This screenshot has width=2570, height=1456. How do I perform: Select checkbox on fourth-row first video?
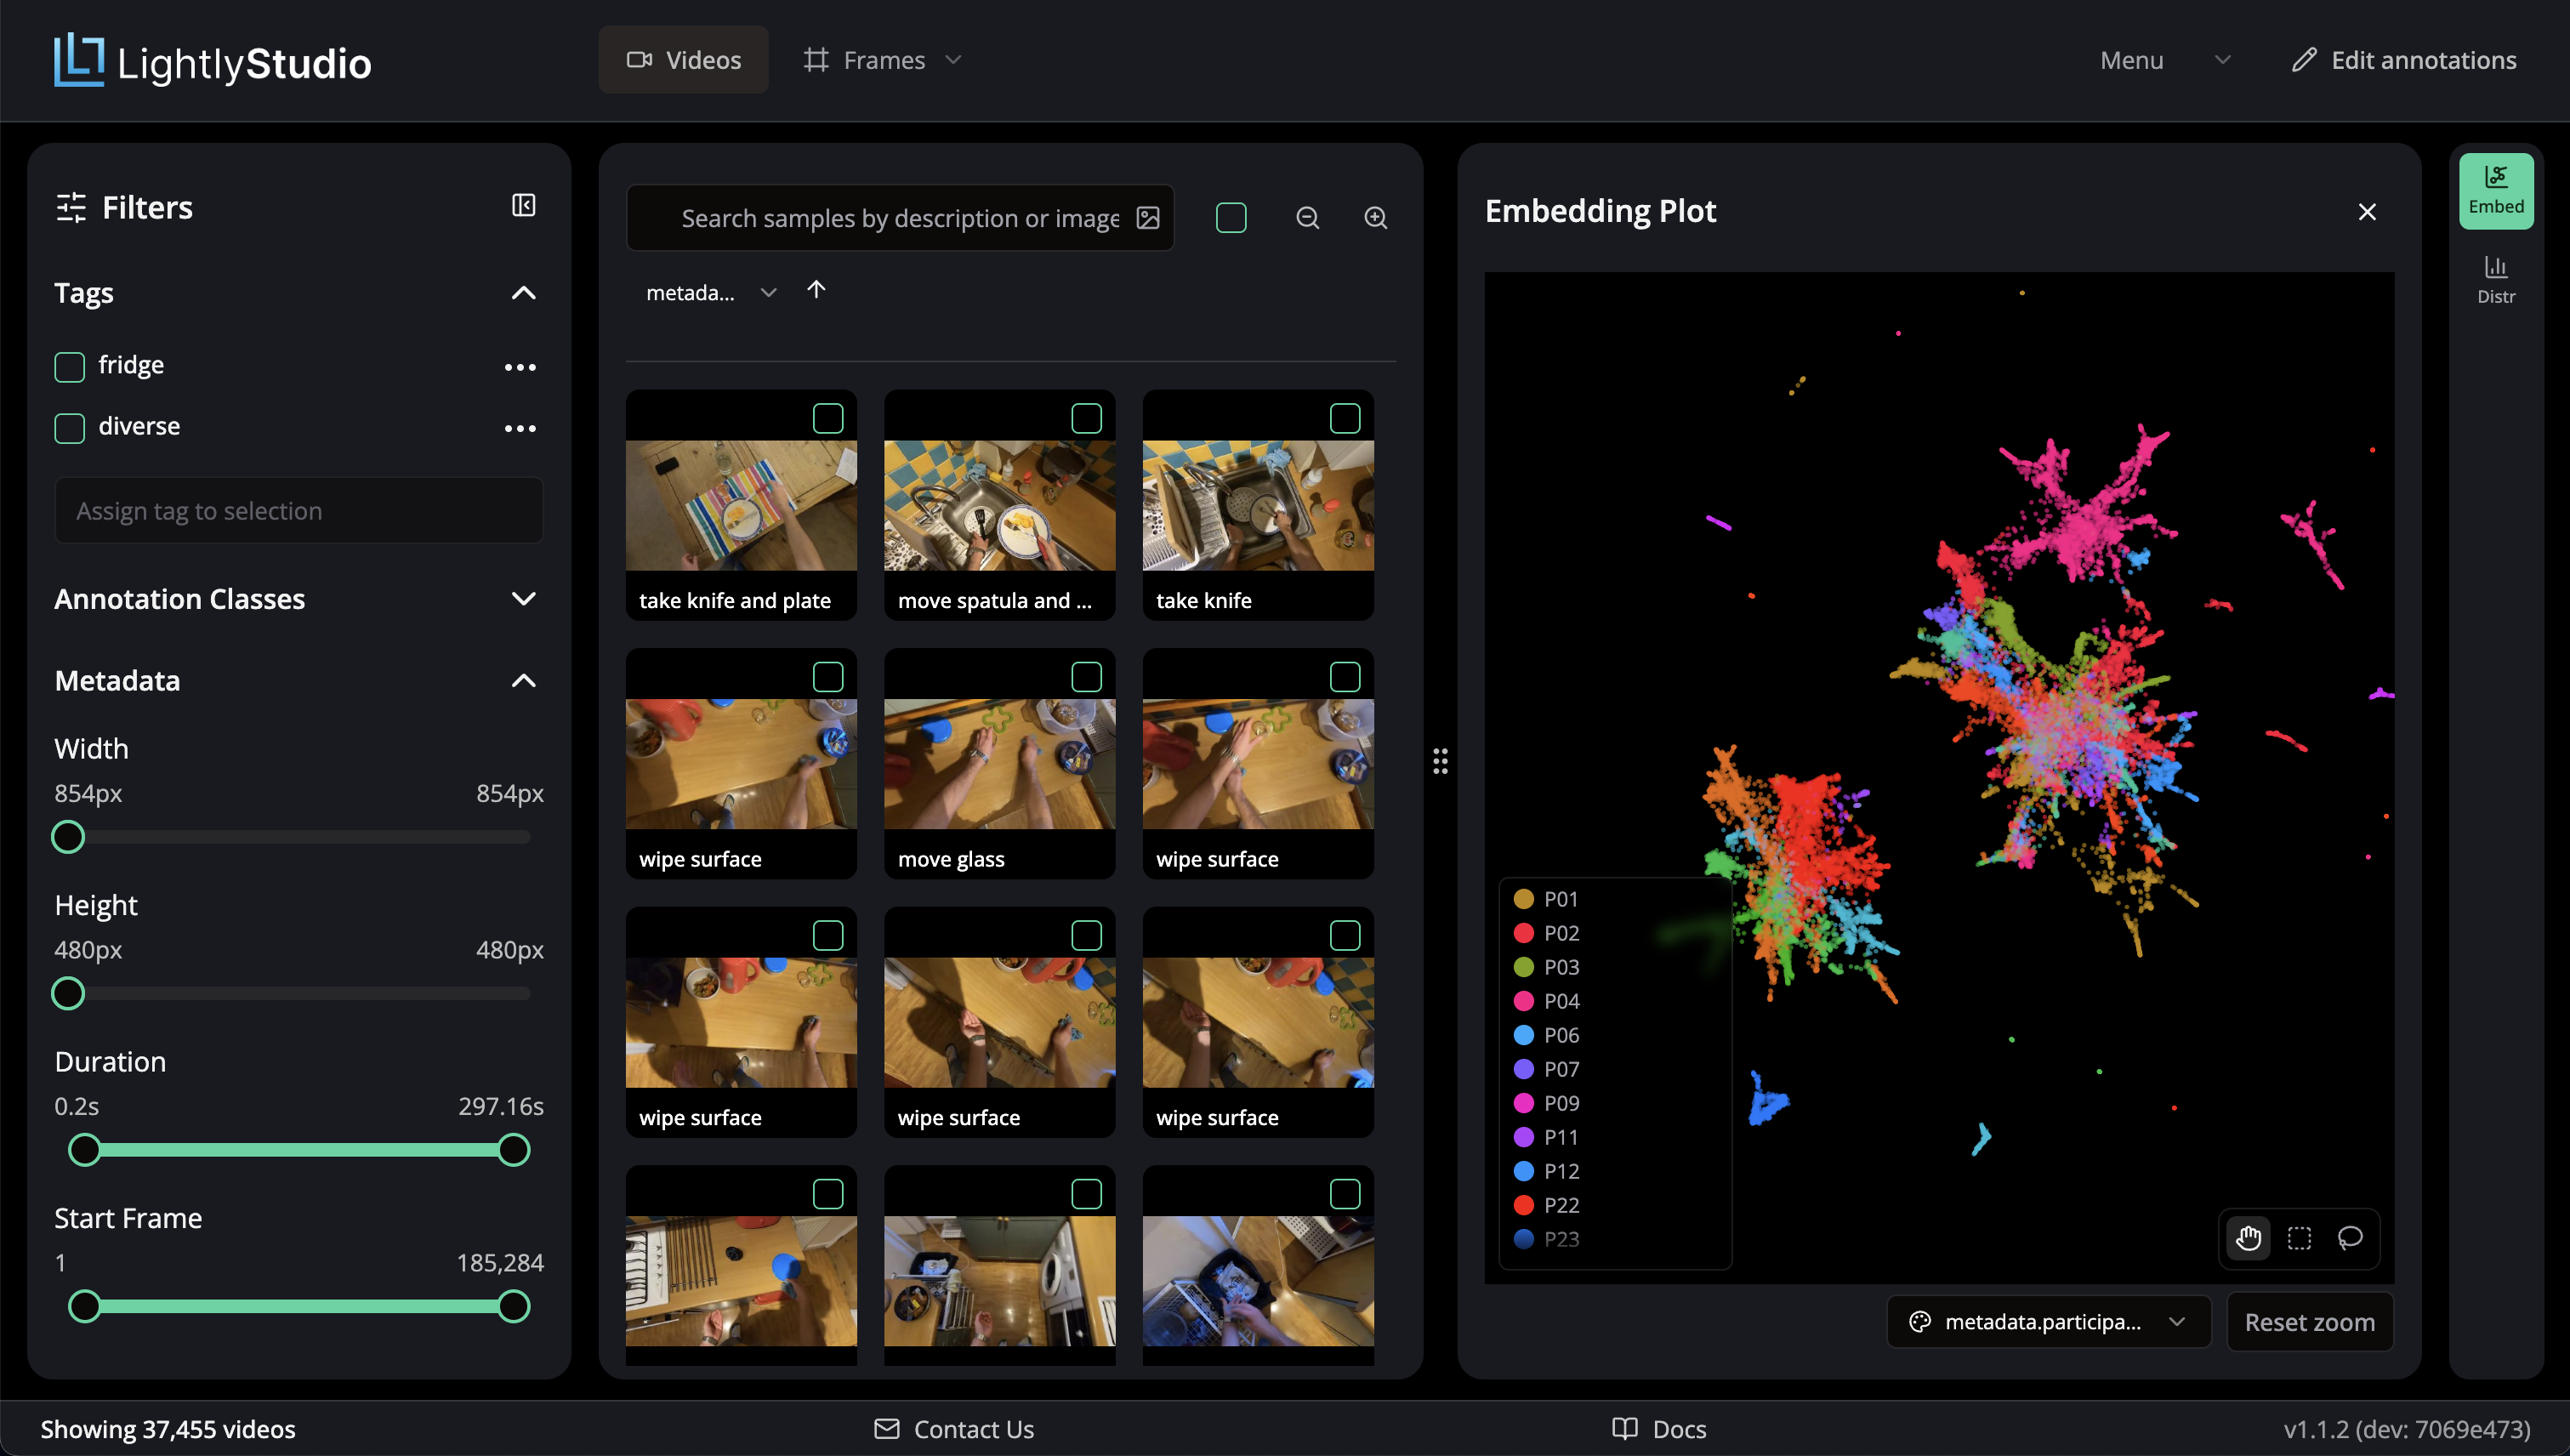click(828, 1194)
